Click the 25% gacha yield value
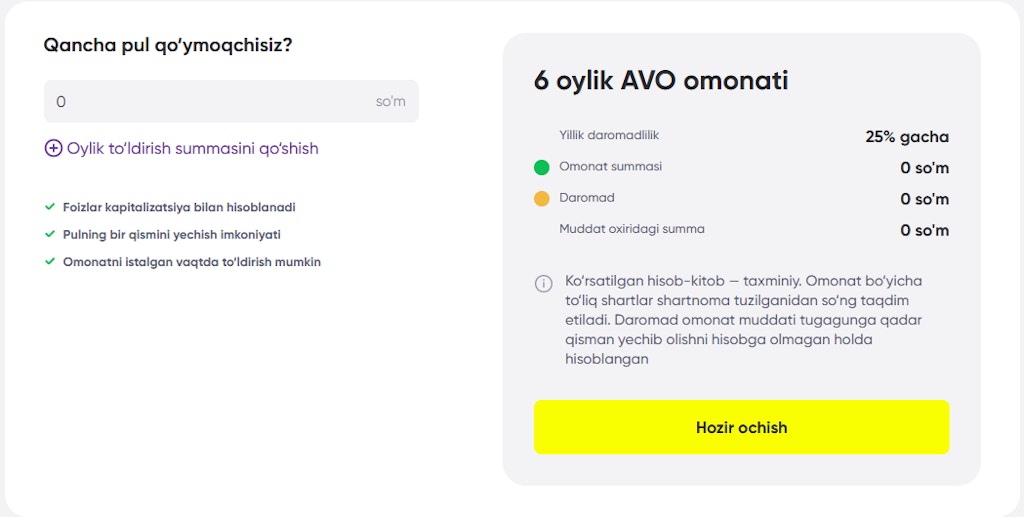Image resolution: width=1024 pixels, height=517 pixels. coord(907,137)
